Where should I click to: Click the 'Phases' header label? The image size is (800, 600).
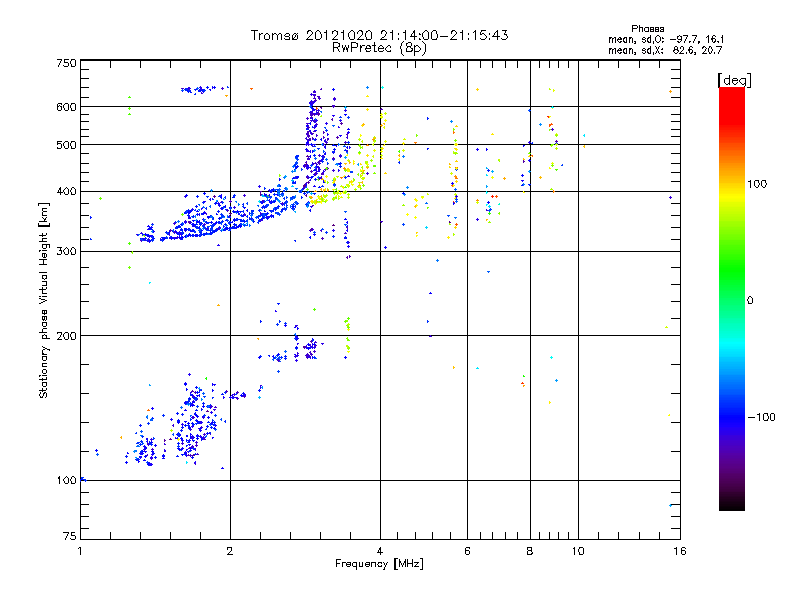(647, 29)
